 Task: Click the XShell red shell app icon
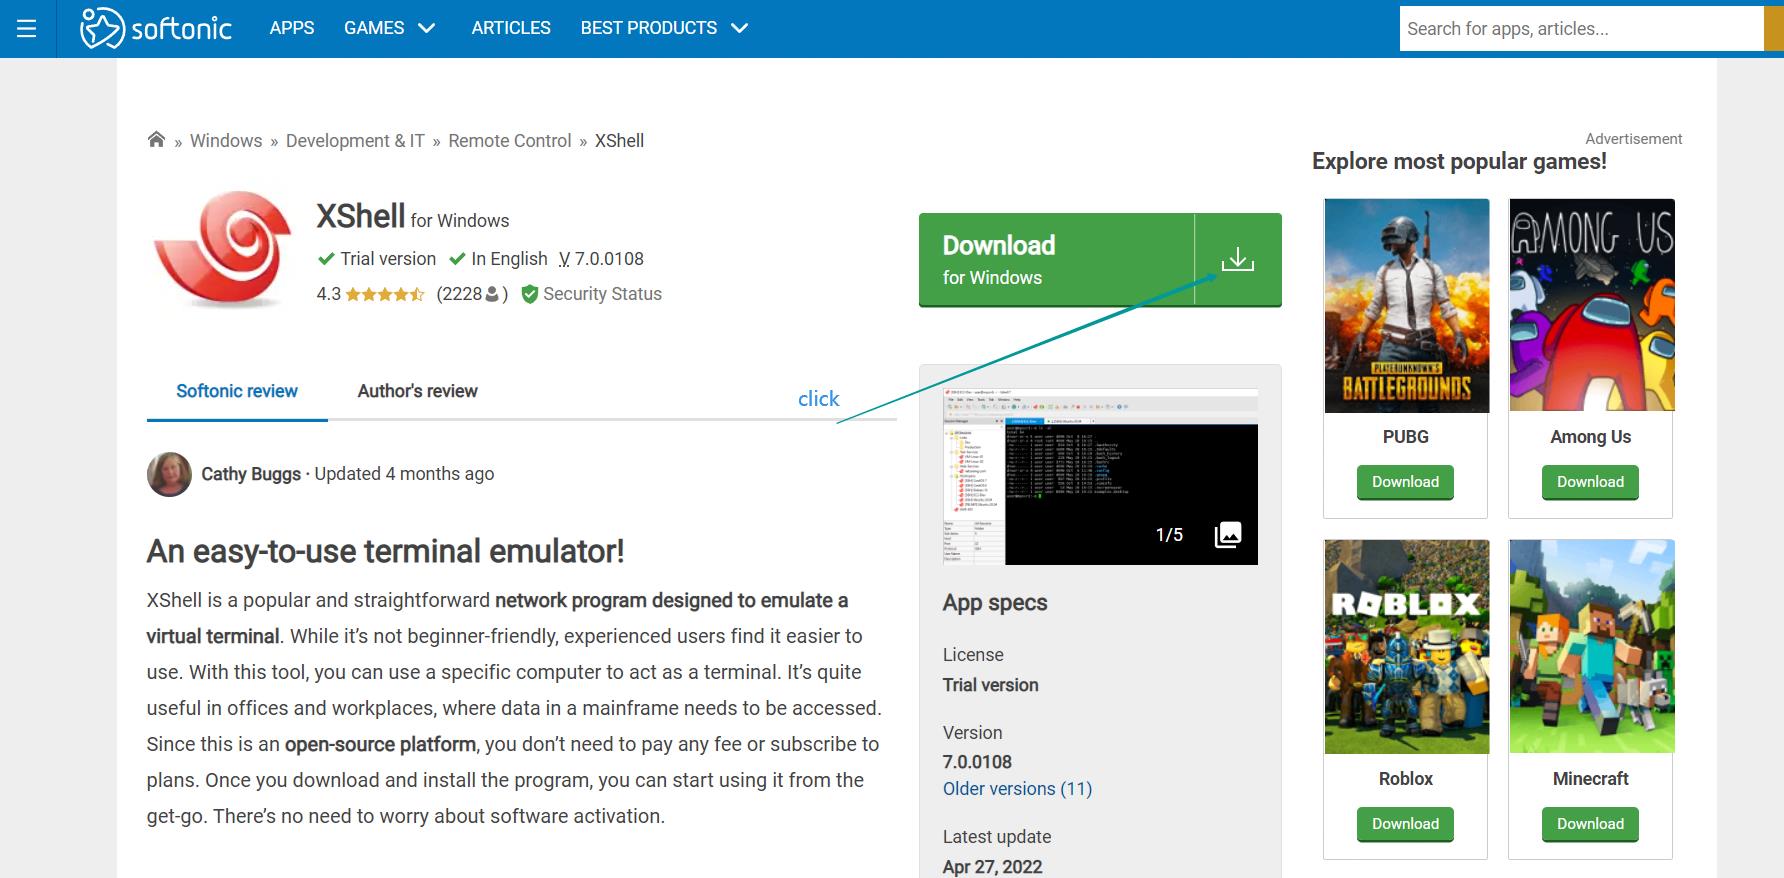223,249
